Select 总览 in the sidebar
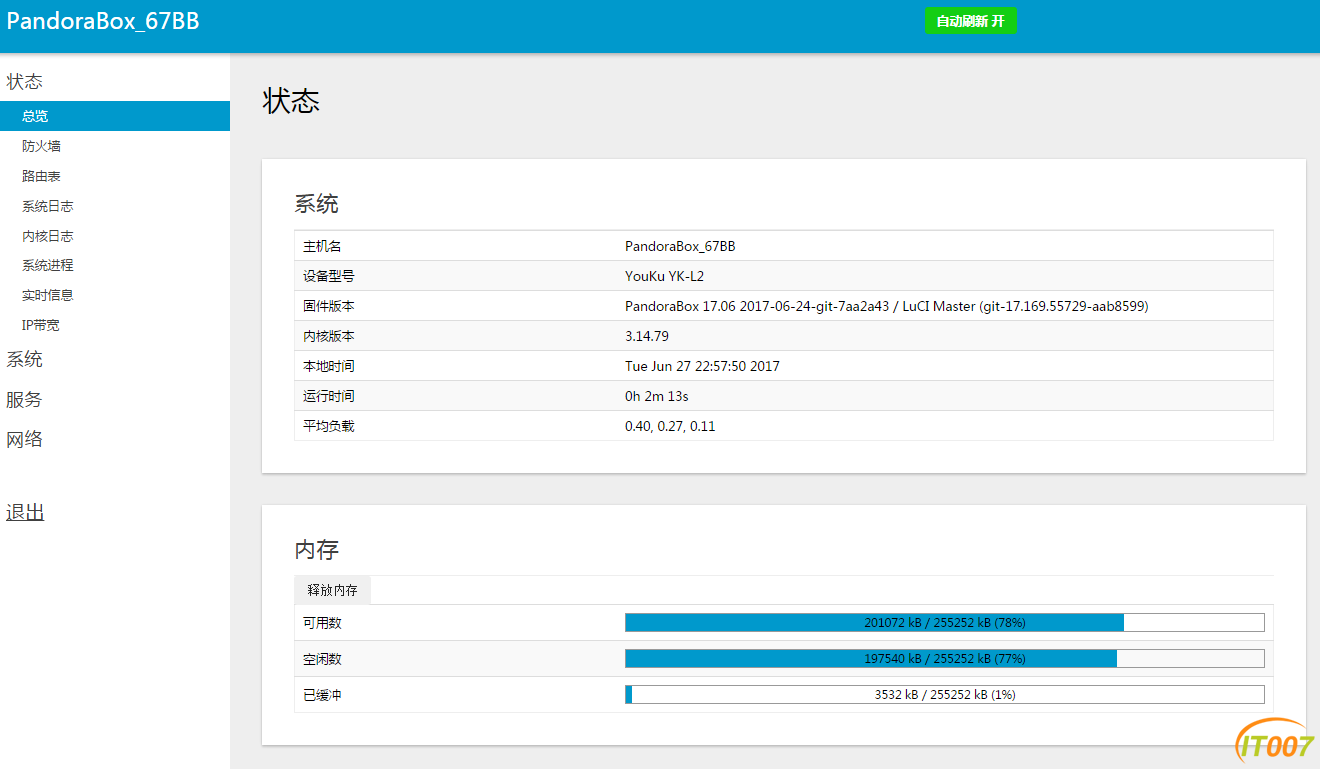 click(115, 116)
